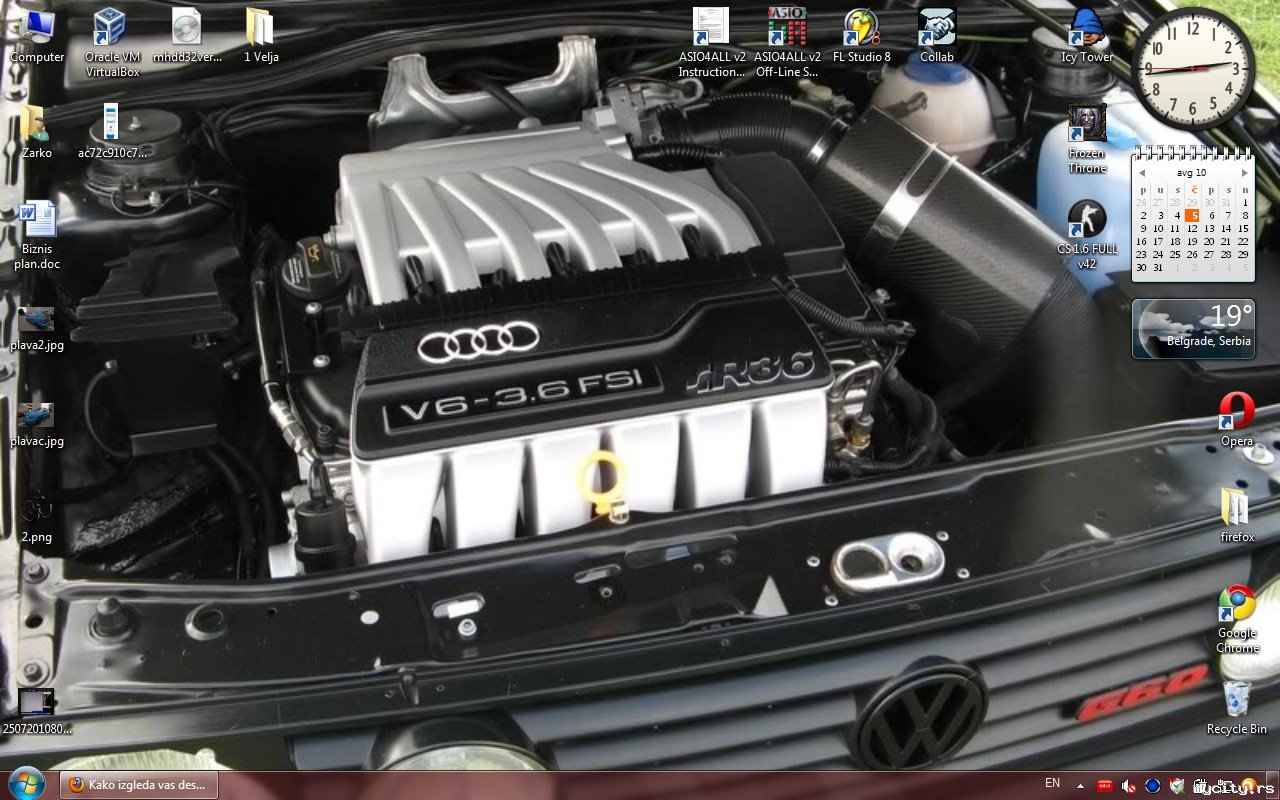This screenshot has height=800, width=1280.
Task: Go to previous month in calendar gadget
Action: click(x=1142, y=173)
